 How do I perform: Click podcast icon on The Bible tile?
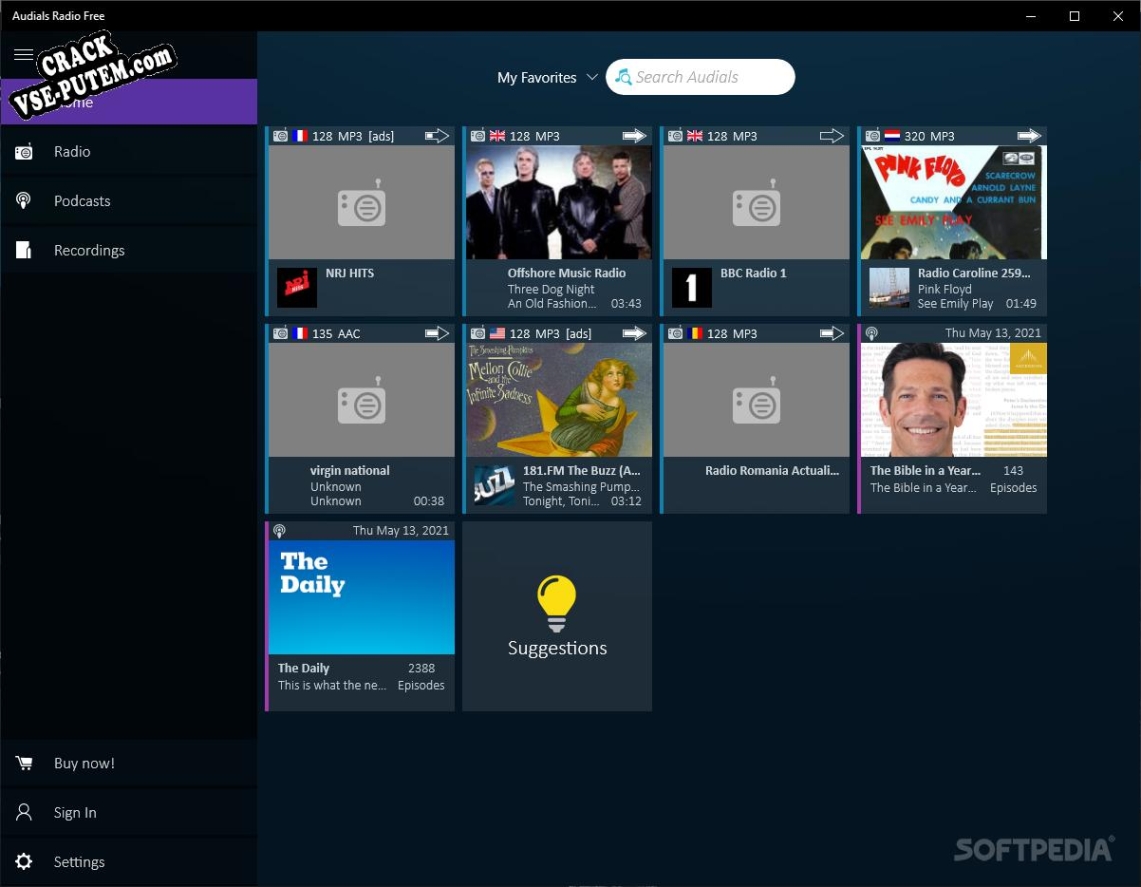pos(871,333)
